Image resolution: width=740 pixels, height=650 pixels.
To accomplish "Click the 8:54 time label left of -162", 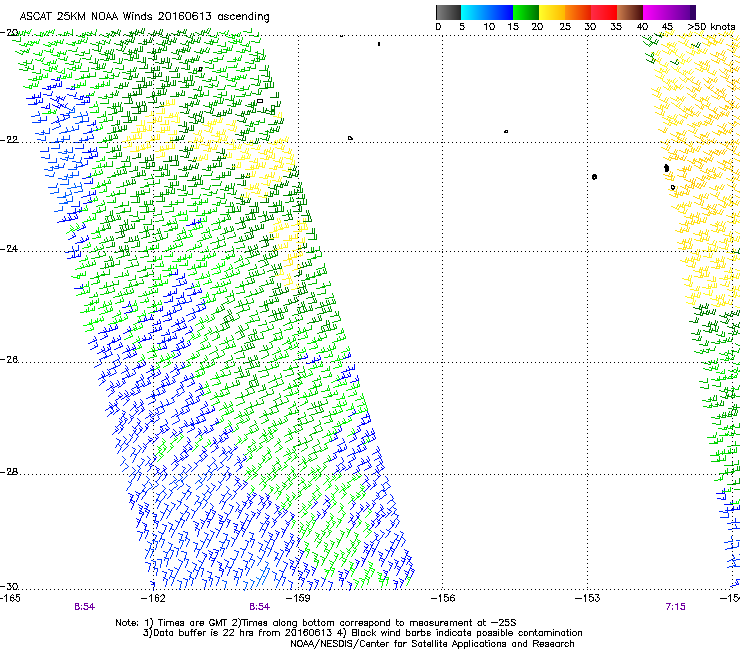I will pyautogui.click(x=84, y=607).
